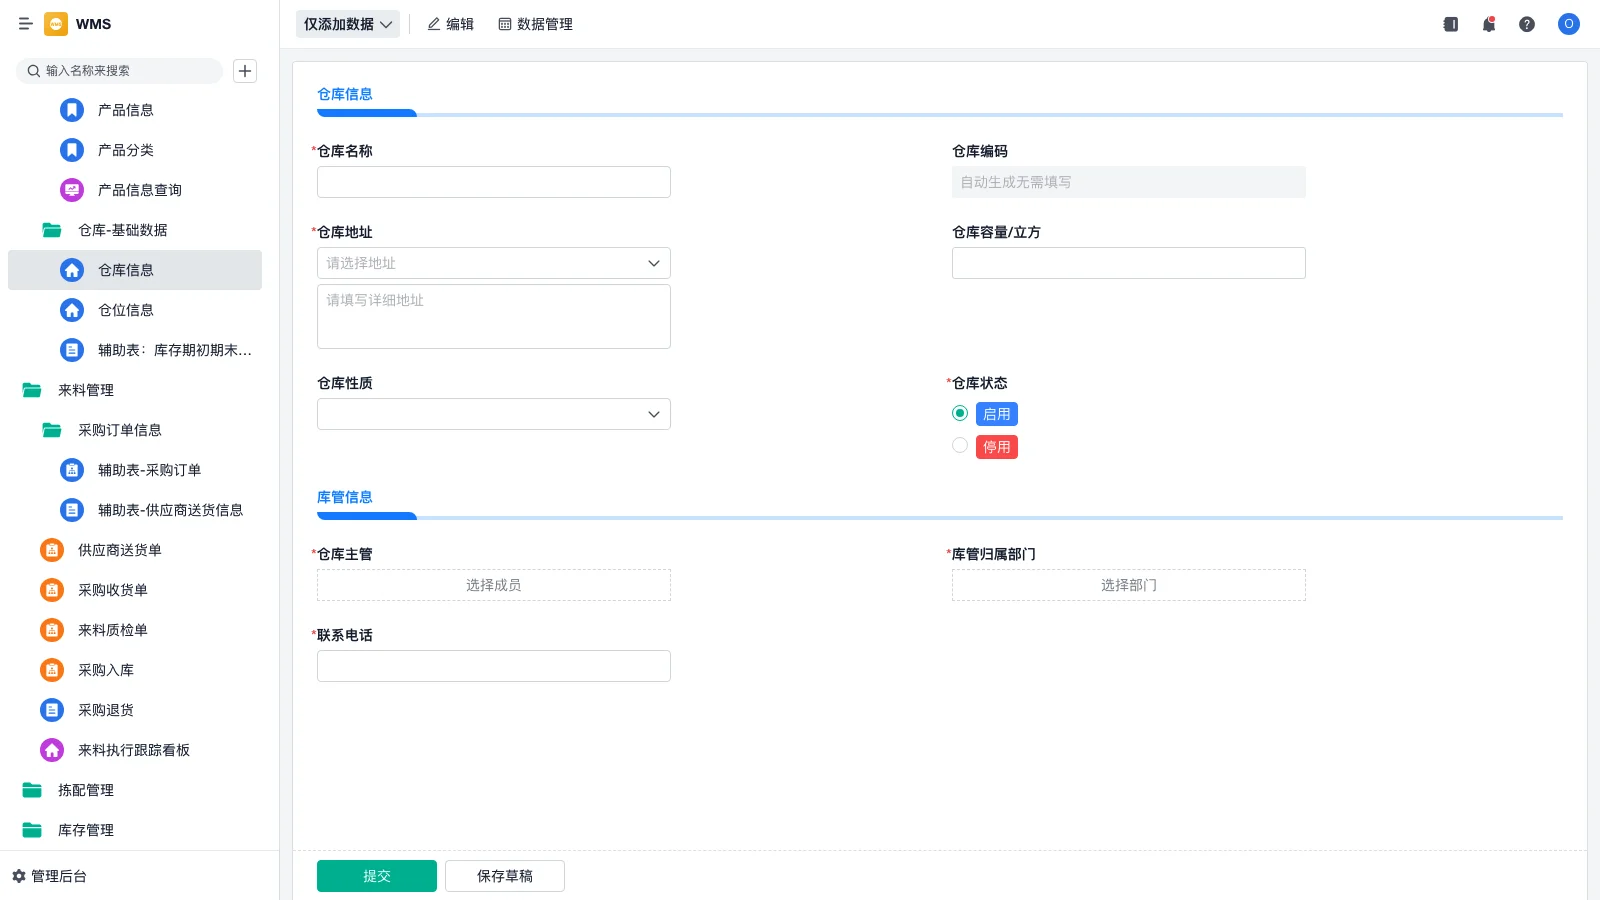Open 管理后台 link
The height and width of the screenshot is (900, 1600).
coord(59,876)
